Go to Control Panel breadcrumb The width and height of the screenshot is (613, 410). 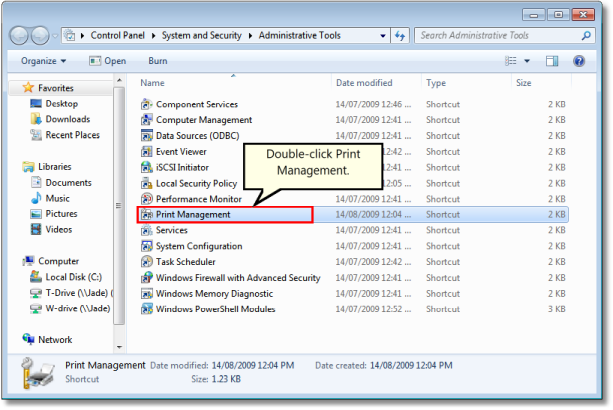118,36
